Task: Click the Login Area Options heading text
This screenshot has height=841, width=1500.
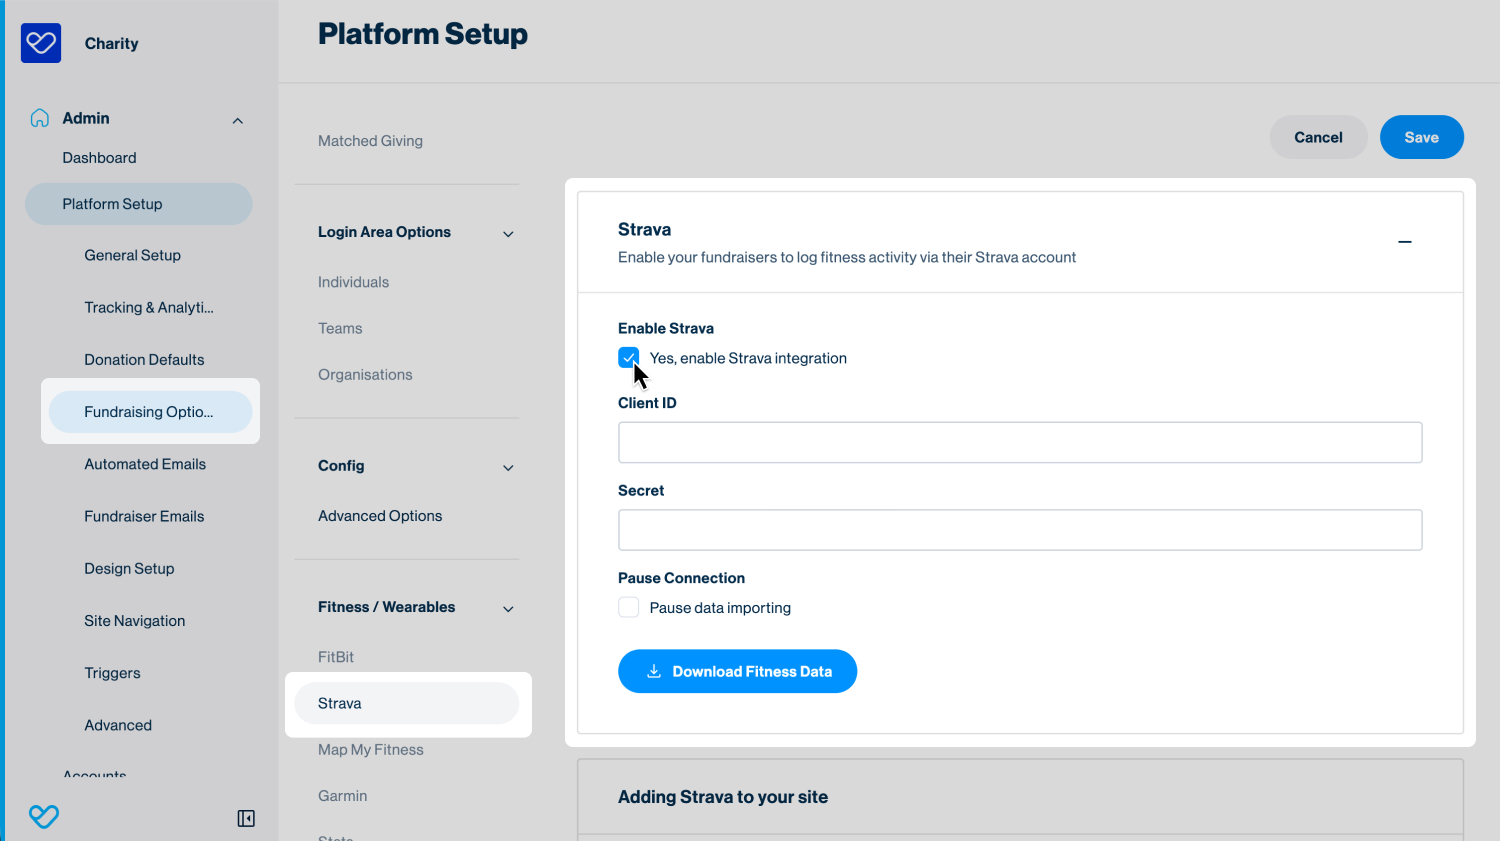Action: coord(384,232)
